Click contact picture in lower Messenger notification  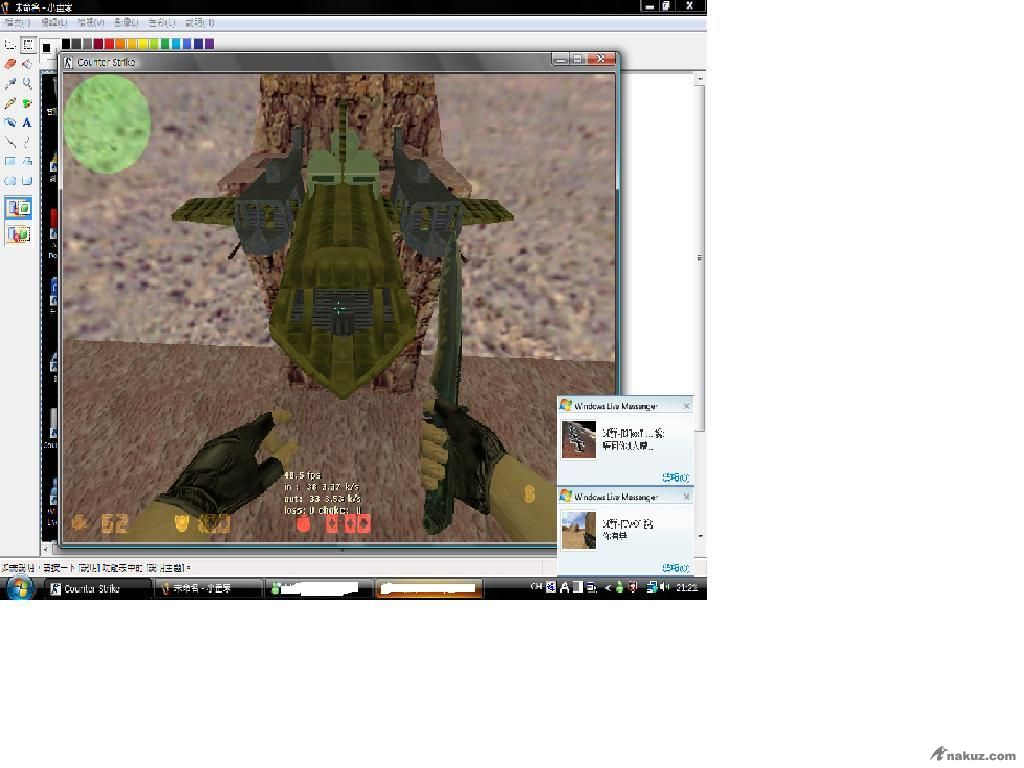(x=579, y=530)
